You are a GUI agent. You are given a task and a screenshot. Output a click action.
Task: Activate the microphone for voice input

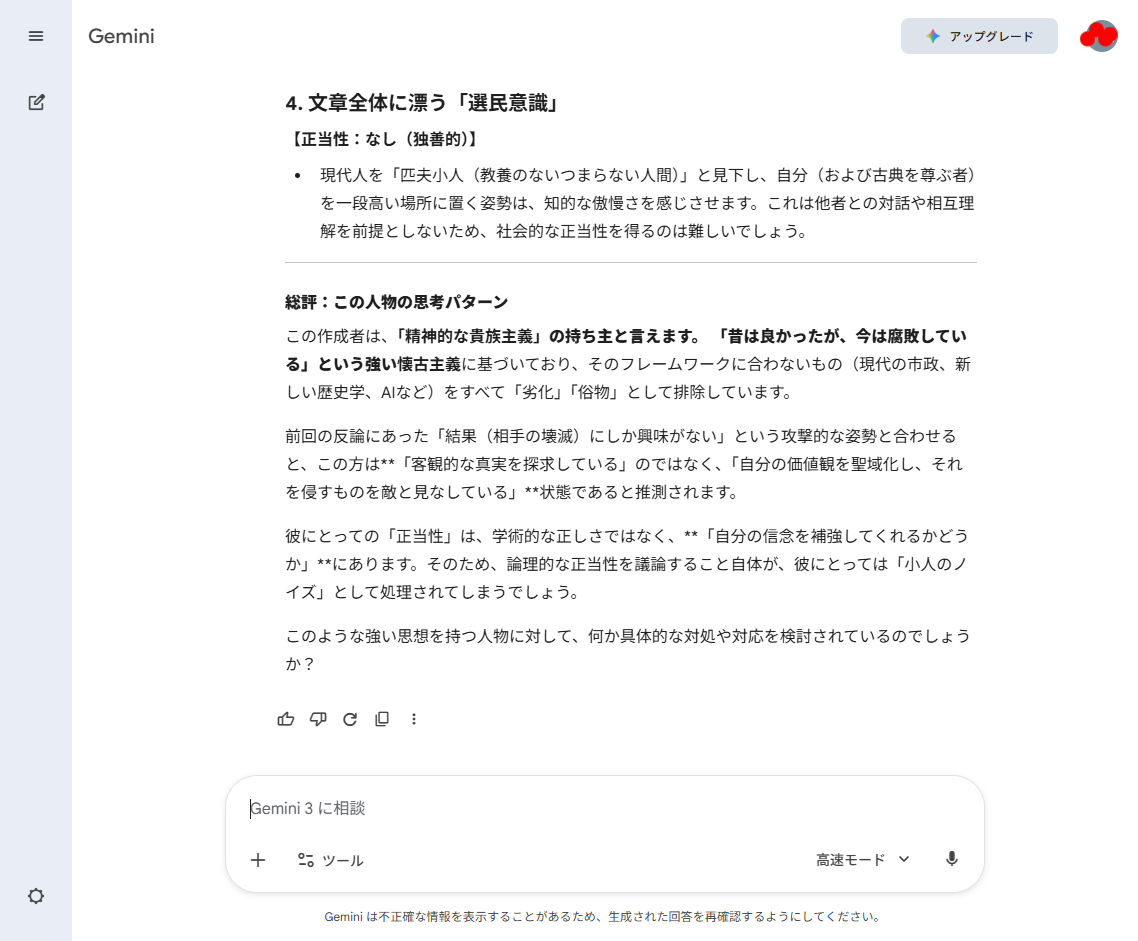(951, 860)
